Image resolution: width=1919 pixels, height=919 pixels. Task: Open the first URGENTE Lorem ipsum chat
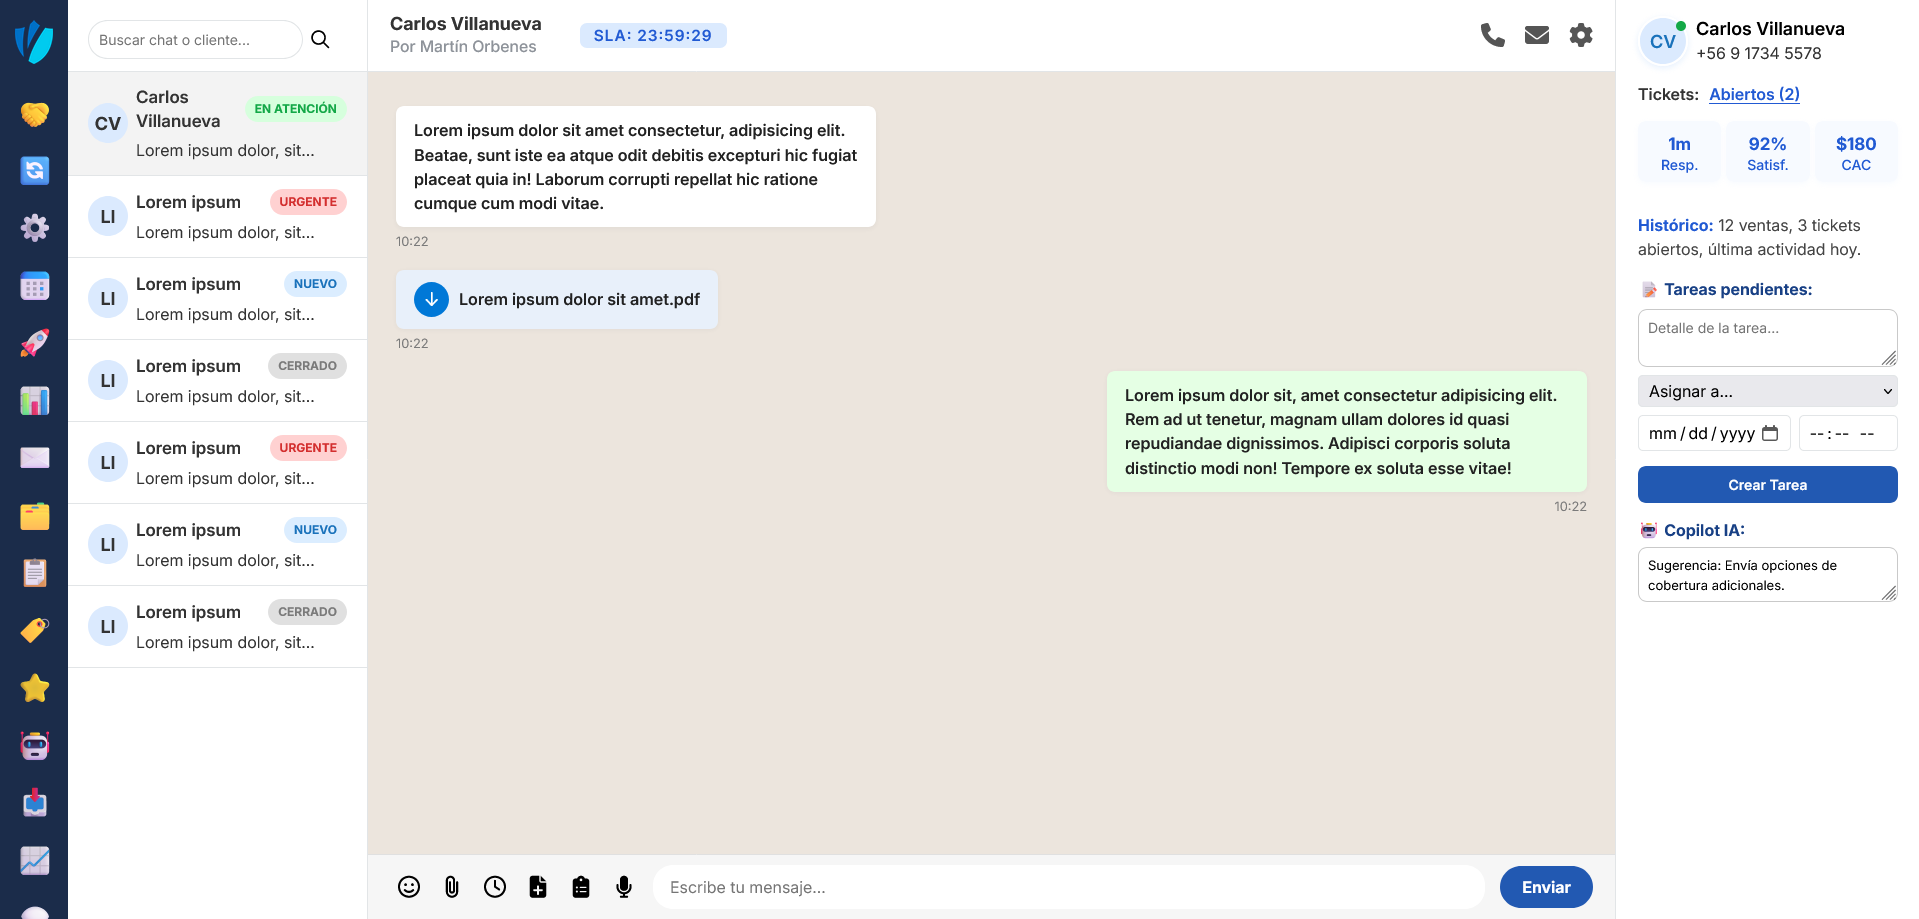217,217
